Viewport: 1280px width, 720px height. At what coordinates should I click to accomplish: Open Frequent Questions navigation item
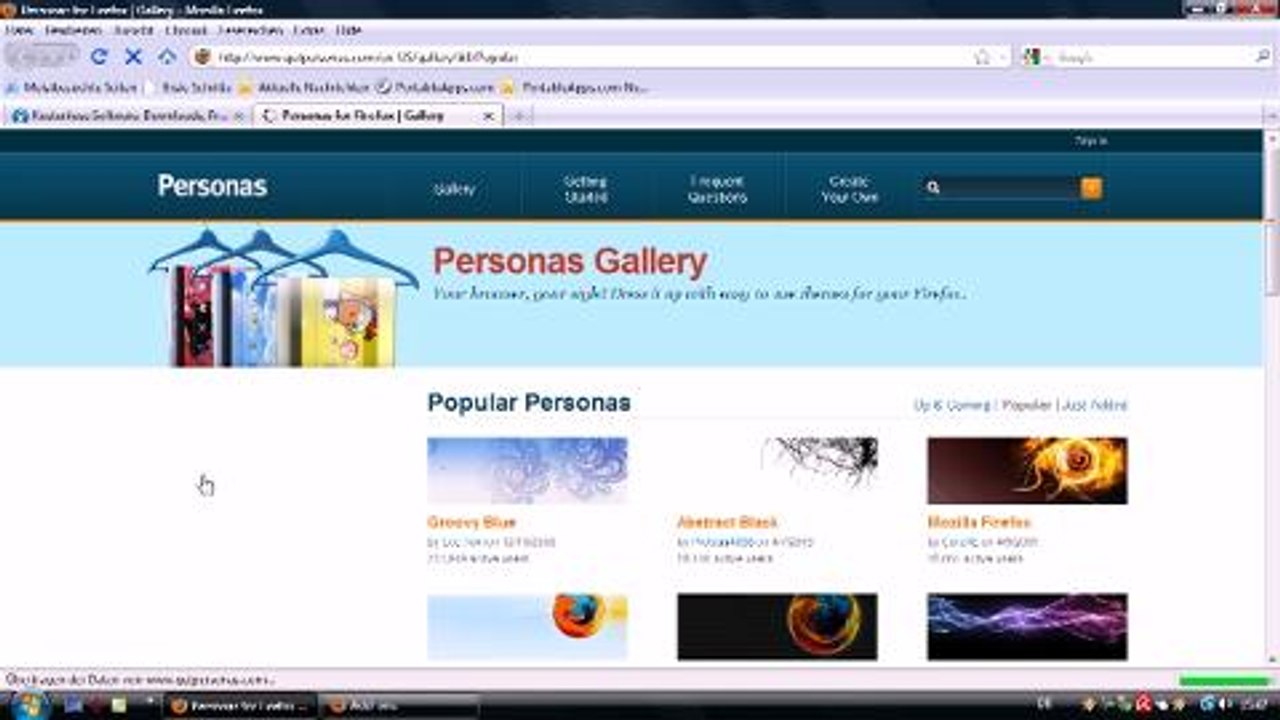[717, 189]
